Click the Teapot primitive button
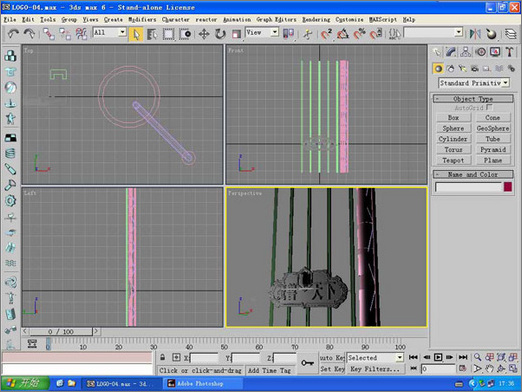 tap(453, 160)
